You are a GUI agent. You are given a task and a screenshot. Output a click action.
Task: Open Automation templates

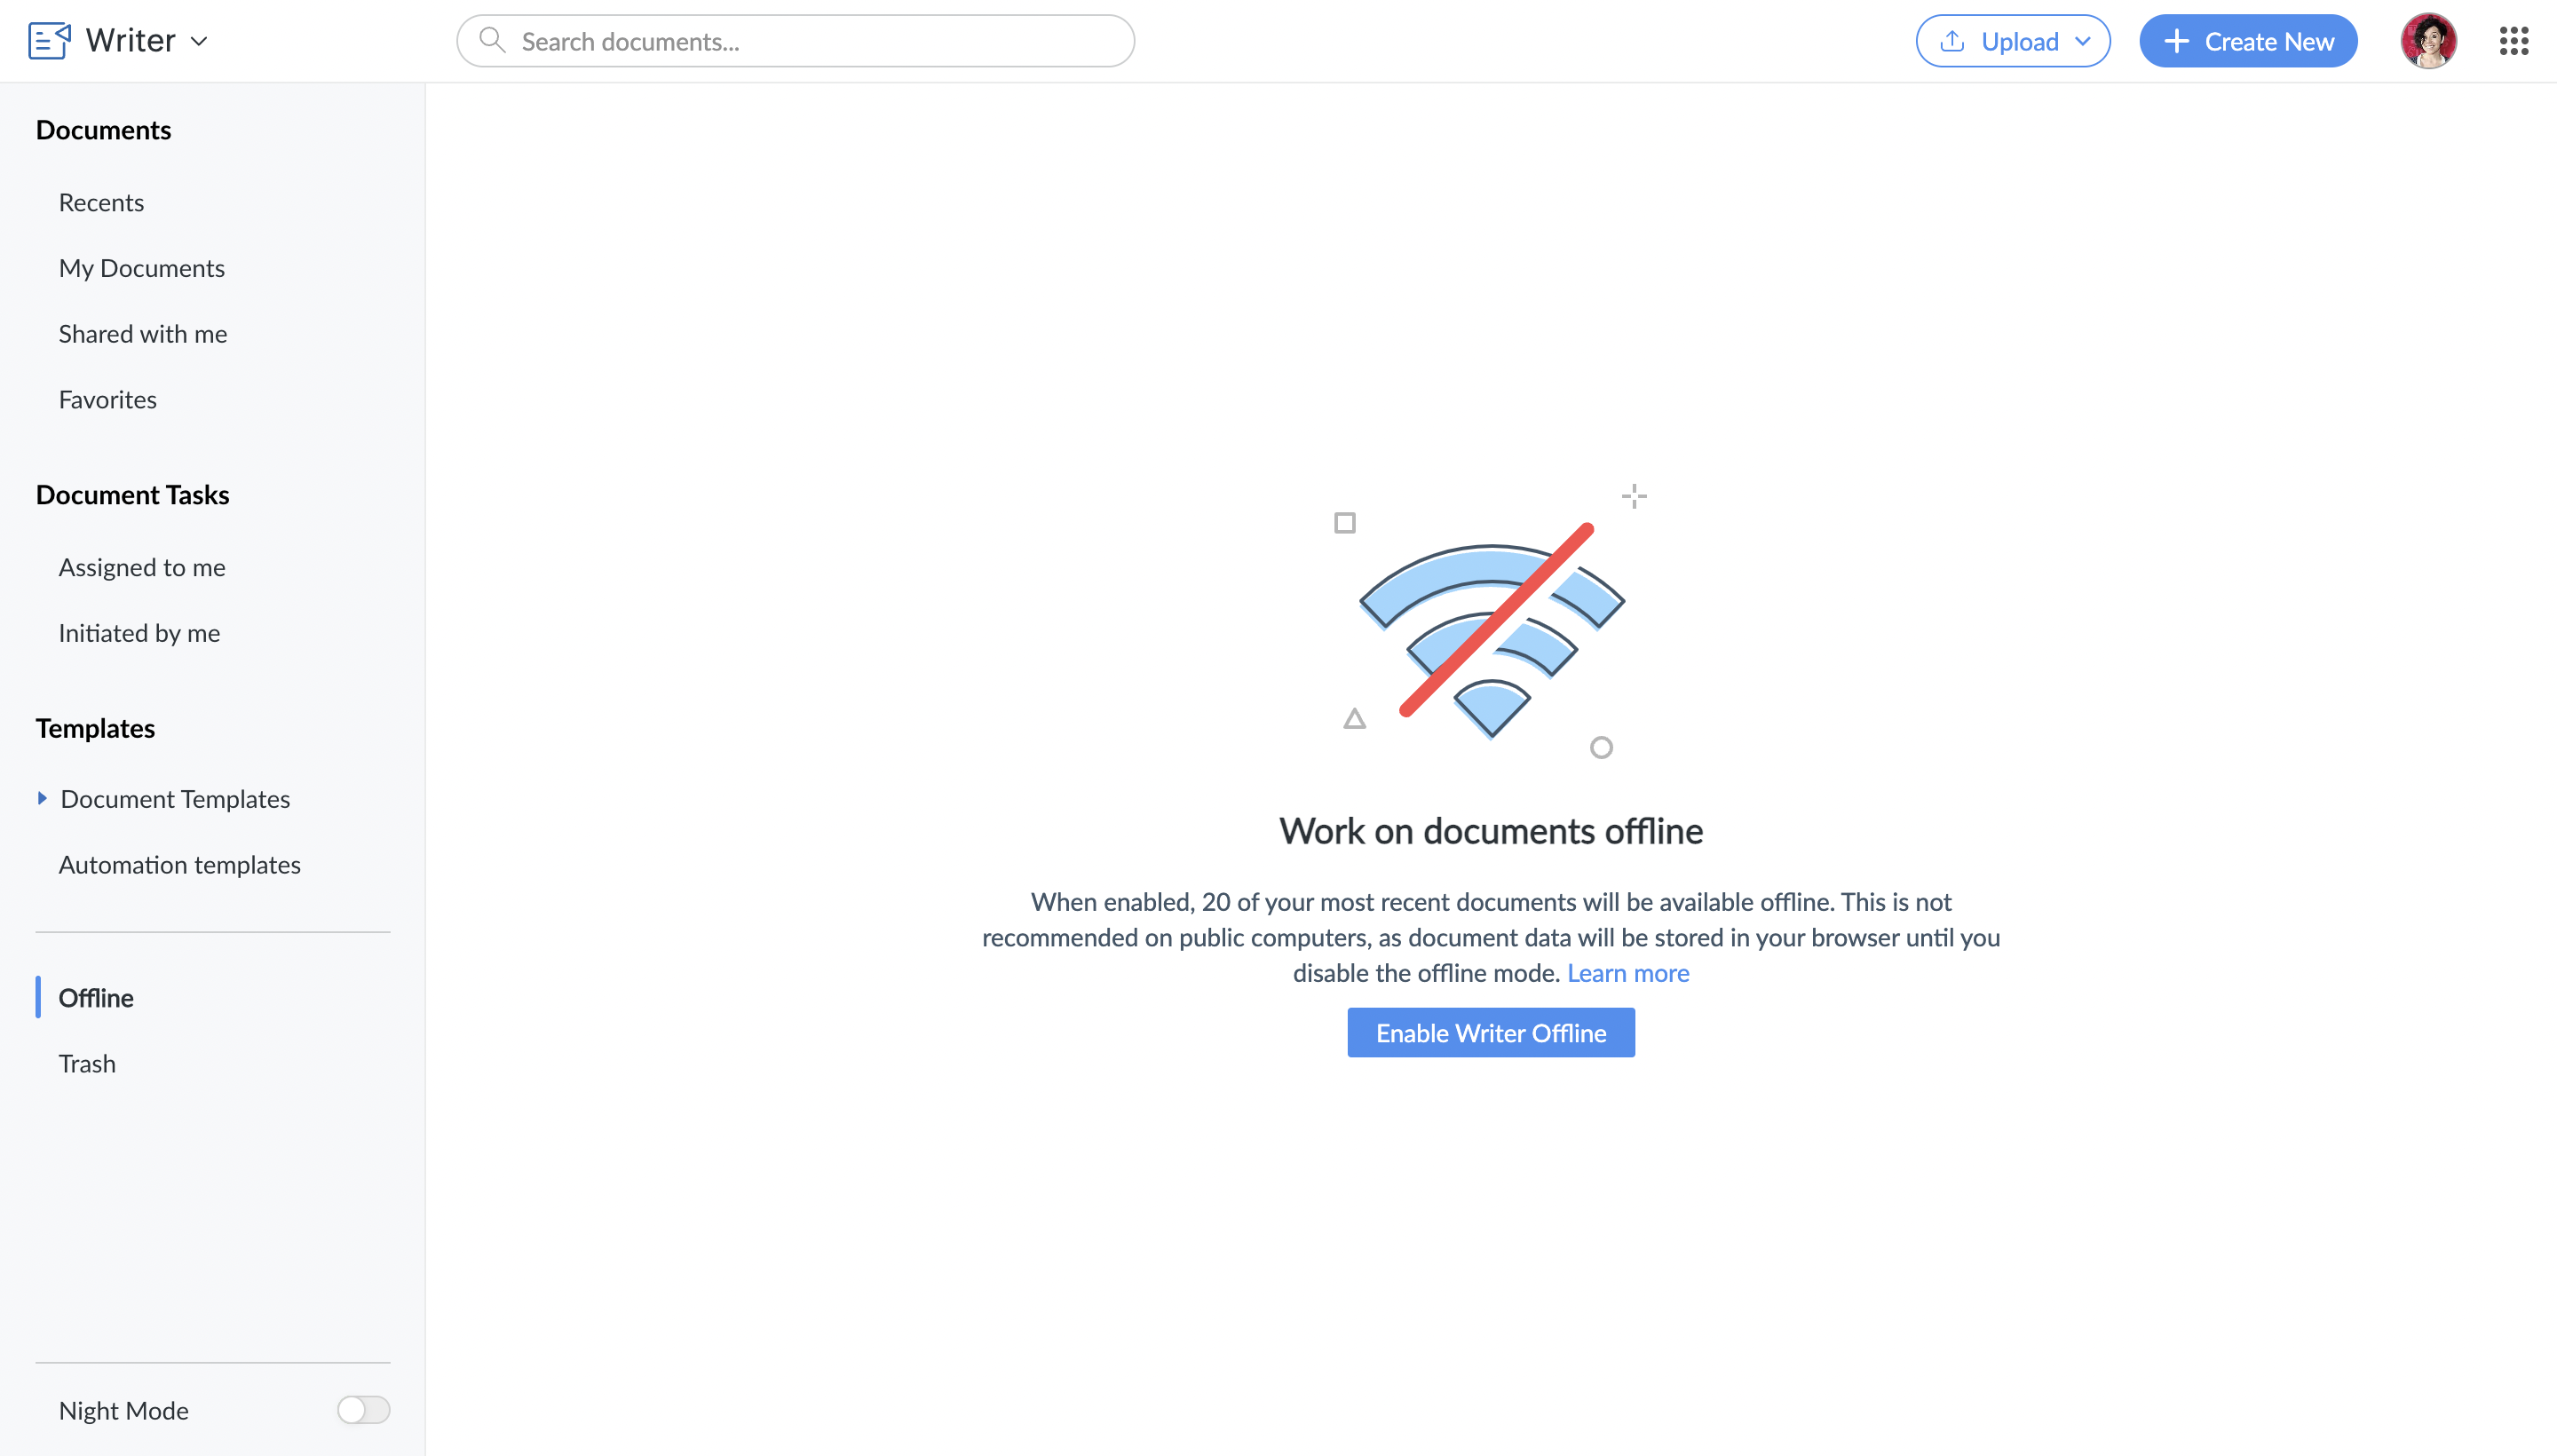(x=180, y=864)
